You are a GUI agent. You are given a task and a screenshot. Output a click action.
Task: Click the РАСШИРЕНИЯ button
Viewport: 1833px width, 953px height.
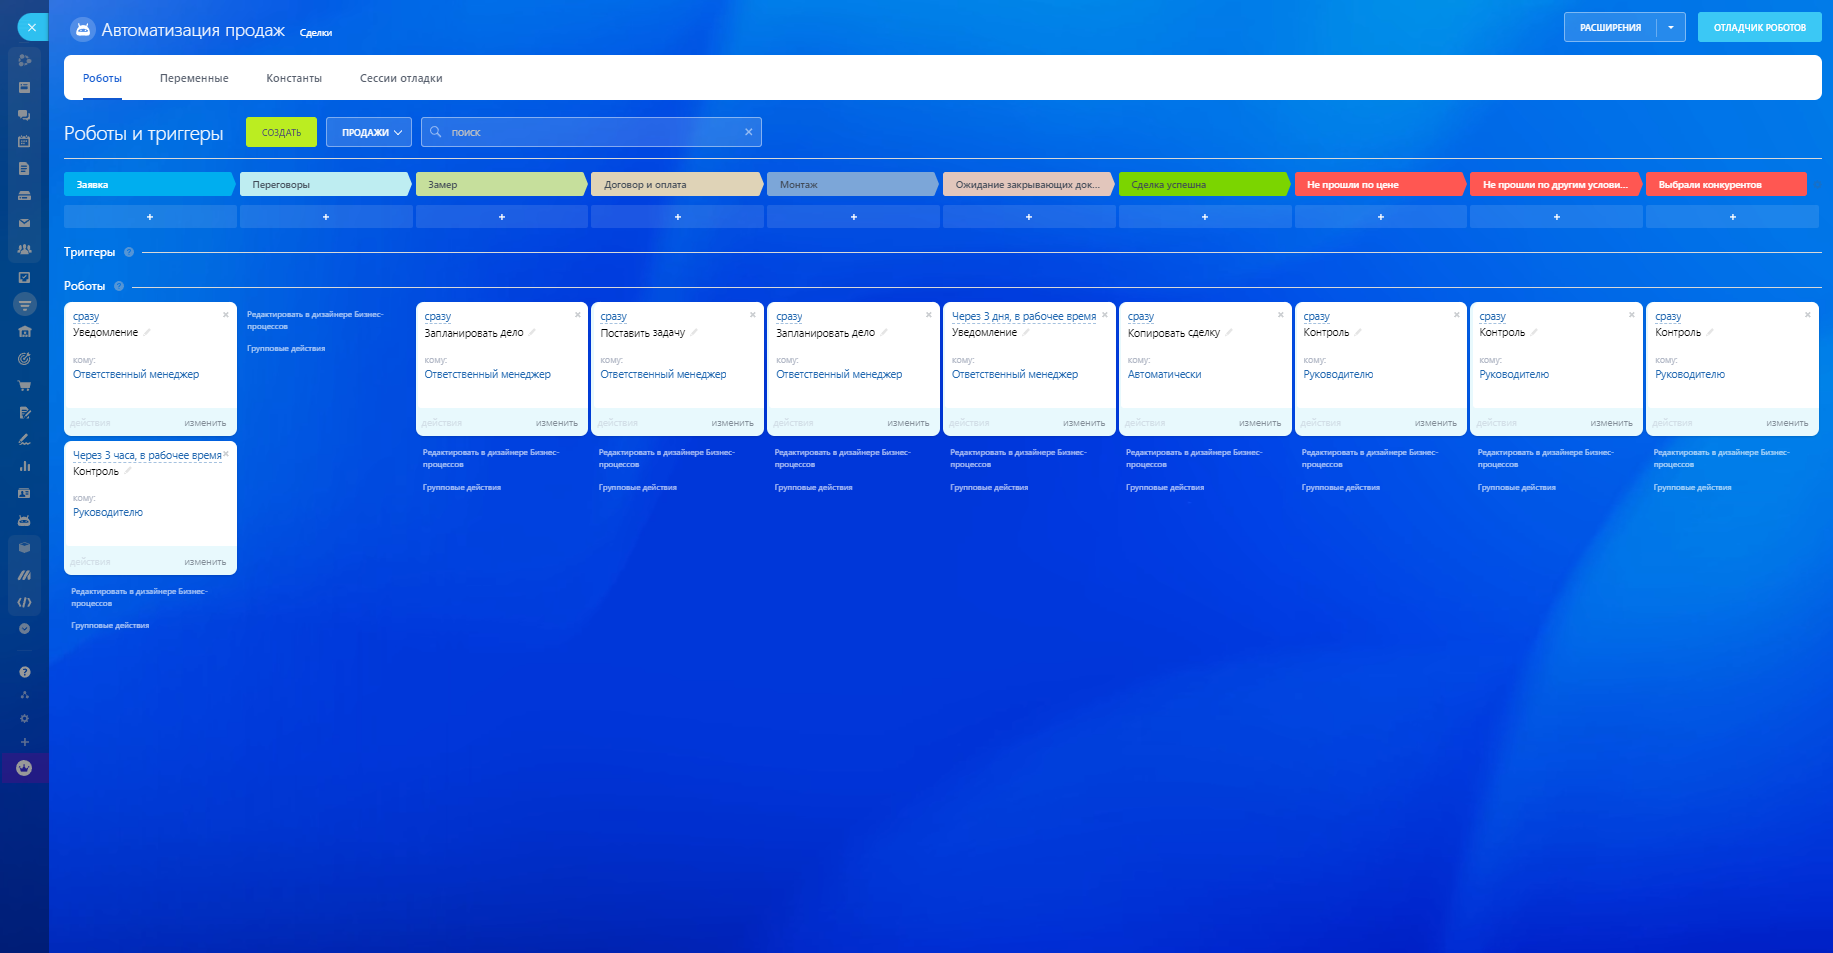[x=1610, y=27]
